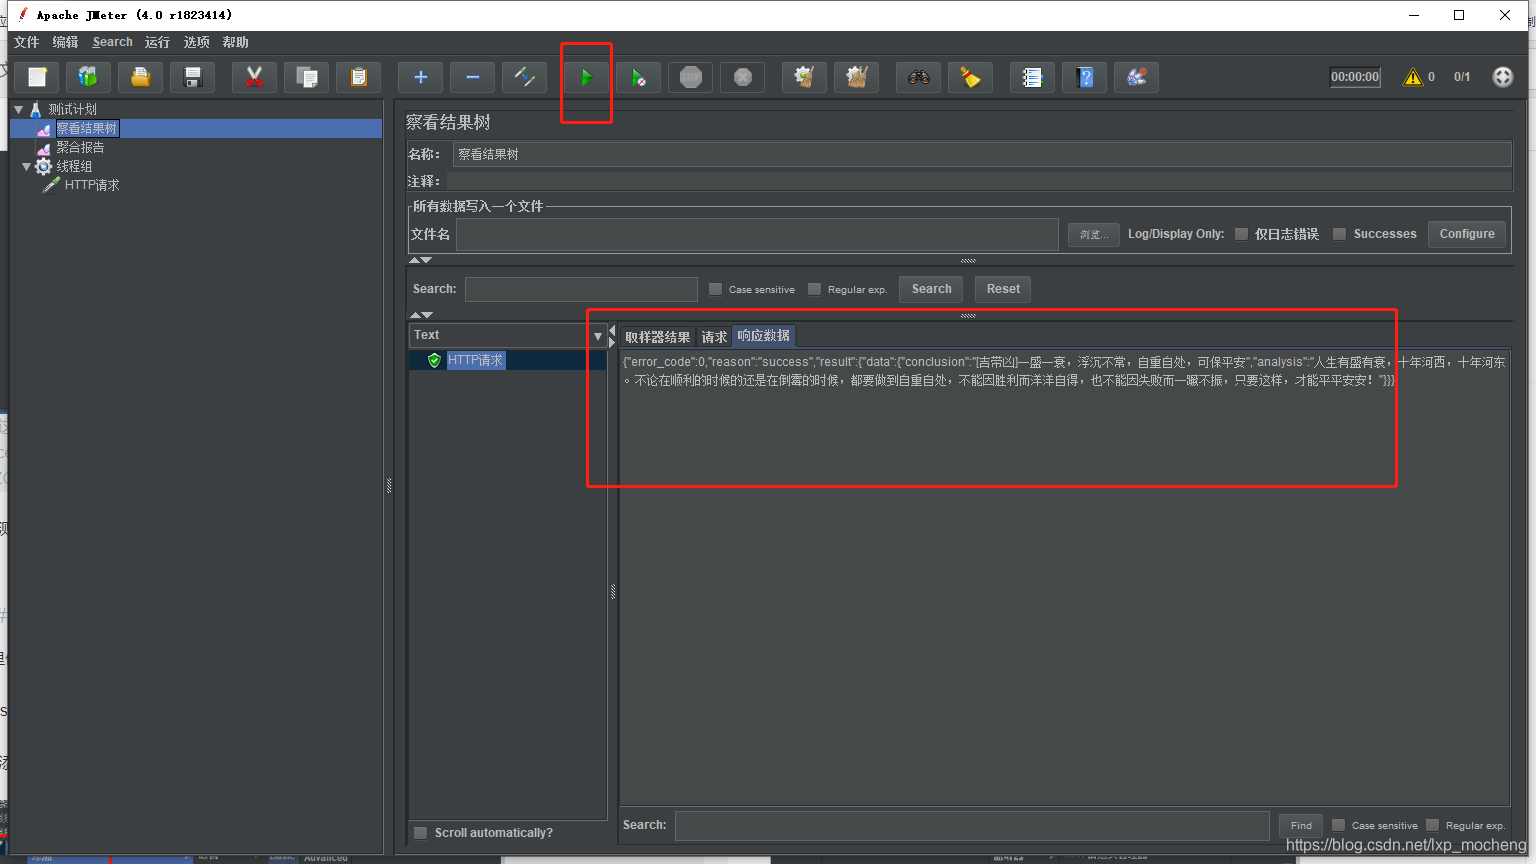Enable Scroll automatically? checkbox
The image size is (1536, 864).
point(421,833)
